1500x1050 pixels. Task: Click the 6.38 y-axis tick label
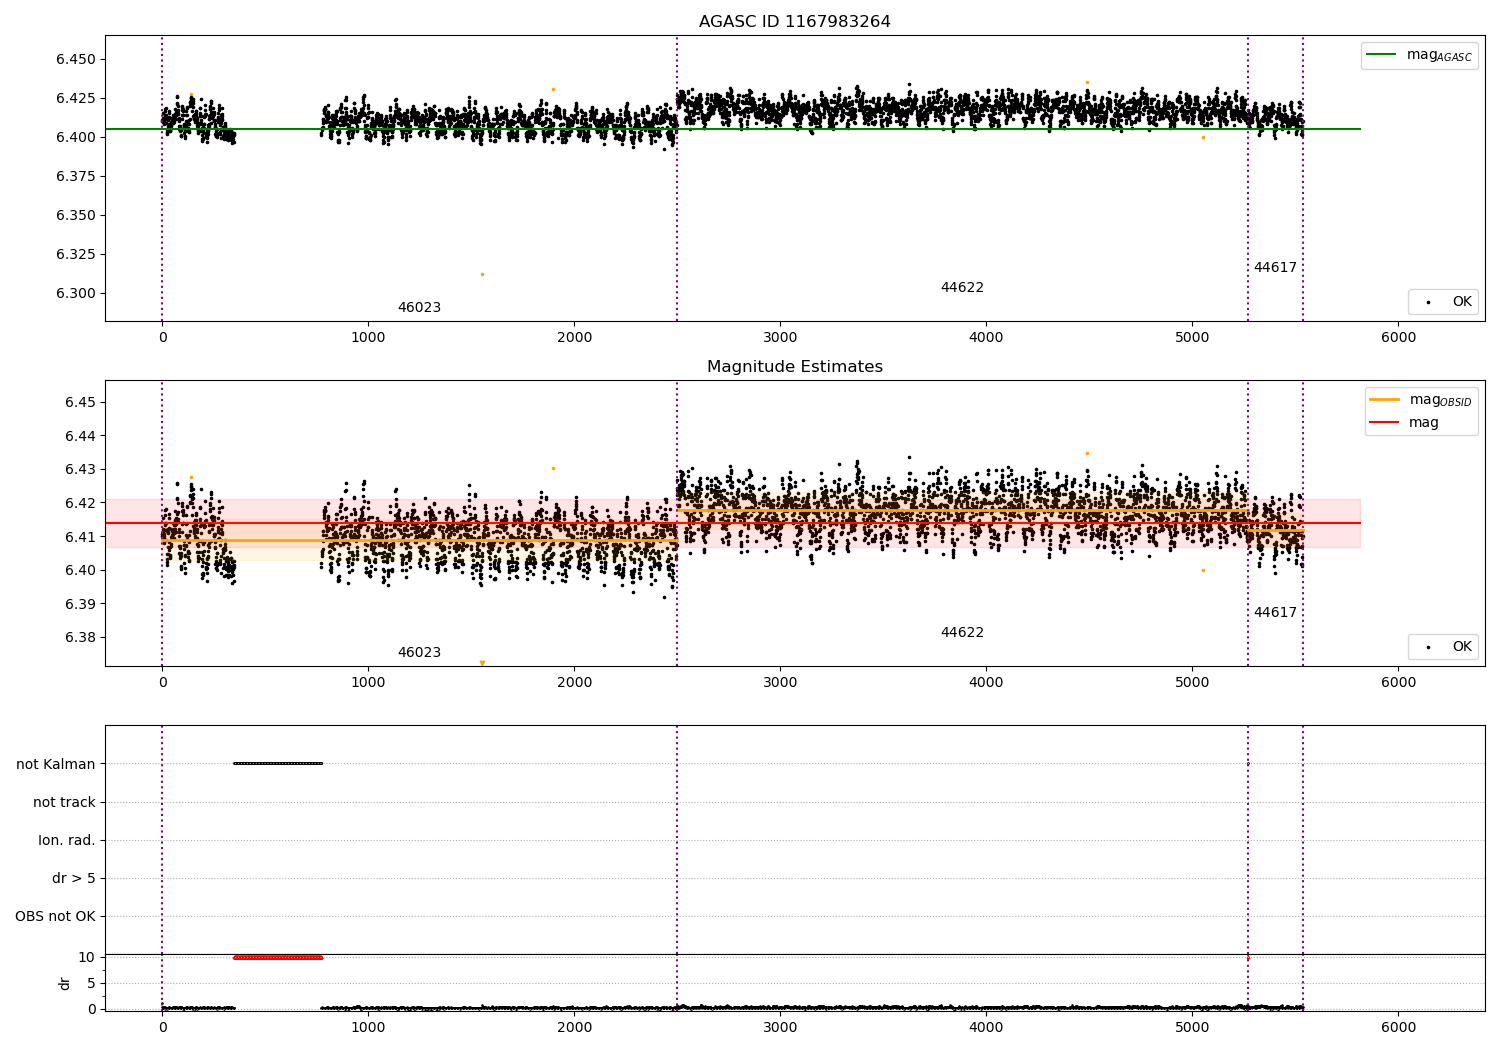[80, 638]
